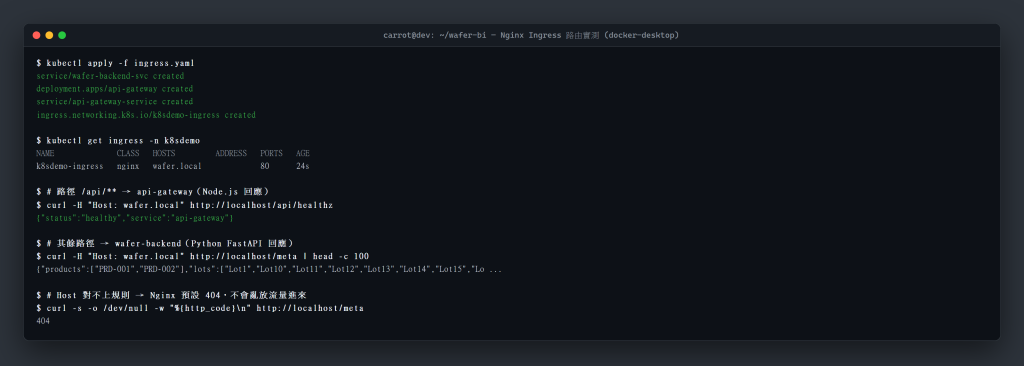
Task: Click the 'nginx' class cell
Action: pos(128,167)
